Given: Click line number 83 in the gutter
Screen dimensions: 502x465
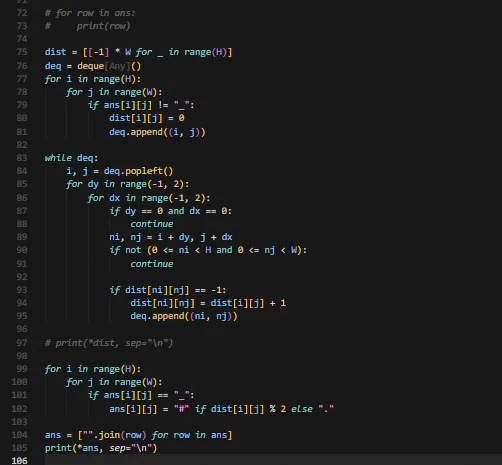Looking at the screenshot, I should (x=22, y=158).
